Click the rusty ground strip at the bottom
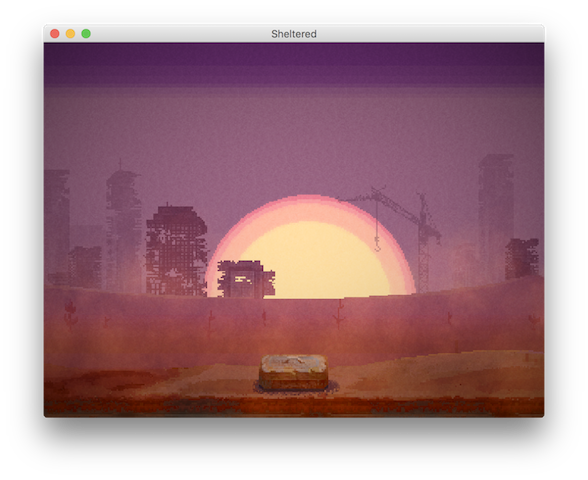This screenshot has height=480, width=588. click(294, 407)
